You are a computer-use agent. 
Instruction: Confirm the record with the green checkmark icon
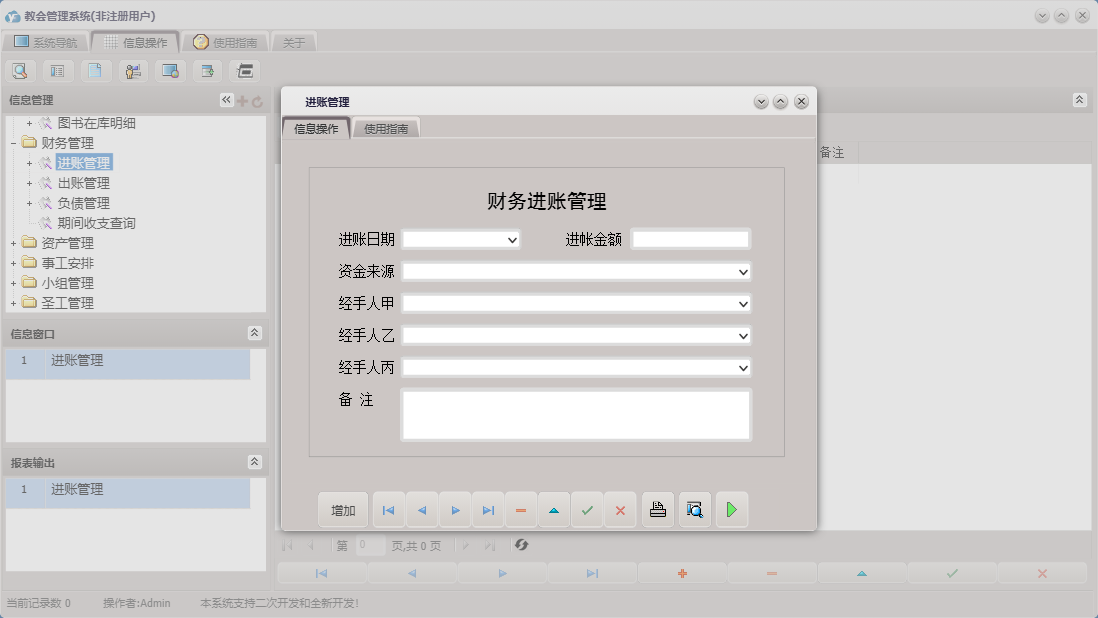coord(588,509)
